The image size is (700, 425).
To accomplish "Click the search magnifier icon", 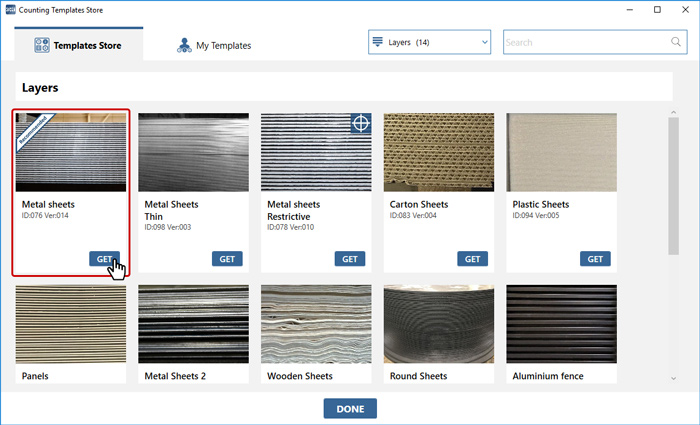I will [675, 42].
